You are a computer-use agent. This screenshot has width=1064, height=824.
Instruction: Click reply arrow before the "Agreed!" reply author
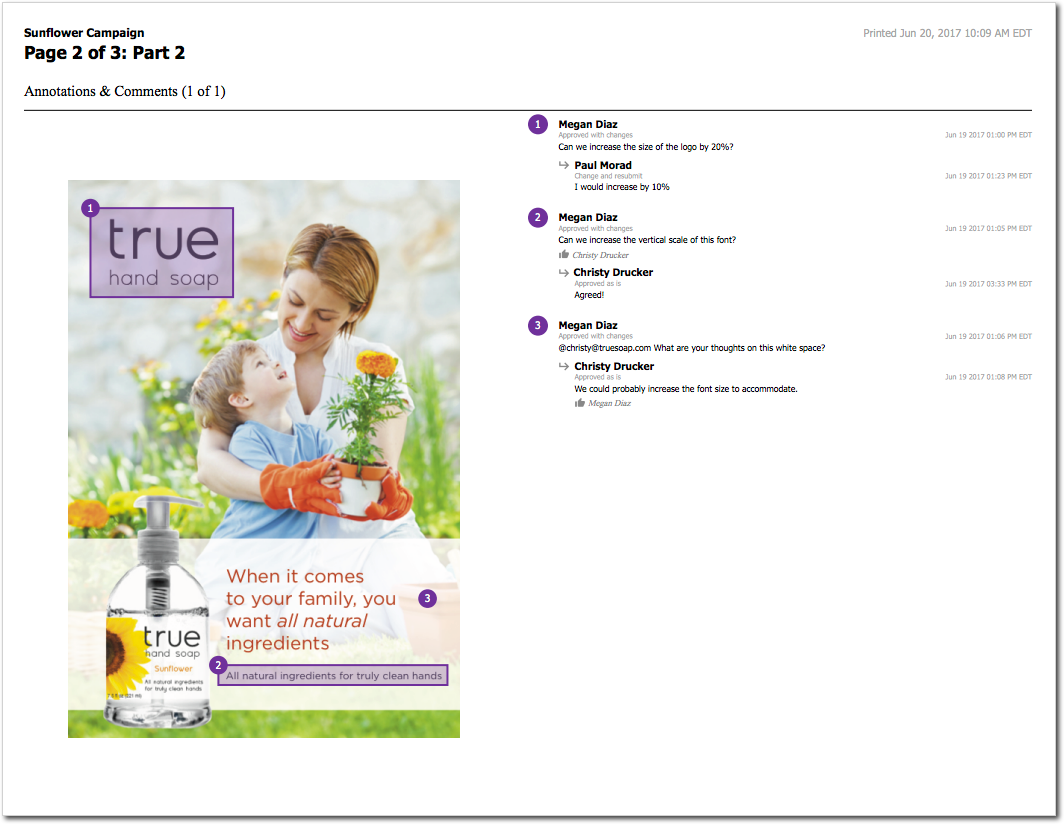tap(564, 272)
